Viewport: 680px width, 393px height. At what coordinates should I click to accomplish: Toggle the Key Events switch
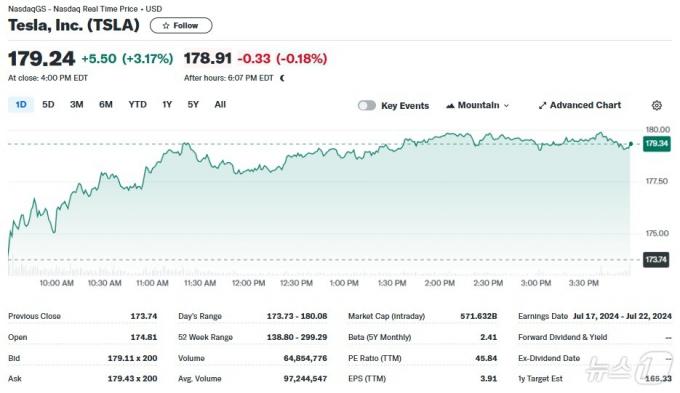coord(366,105)
